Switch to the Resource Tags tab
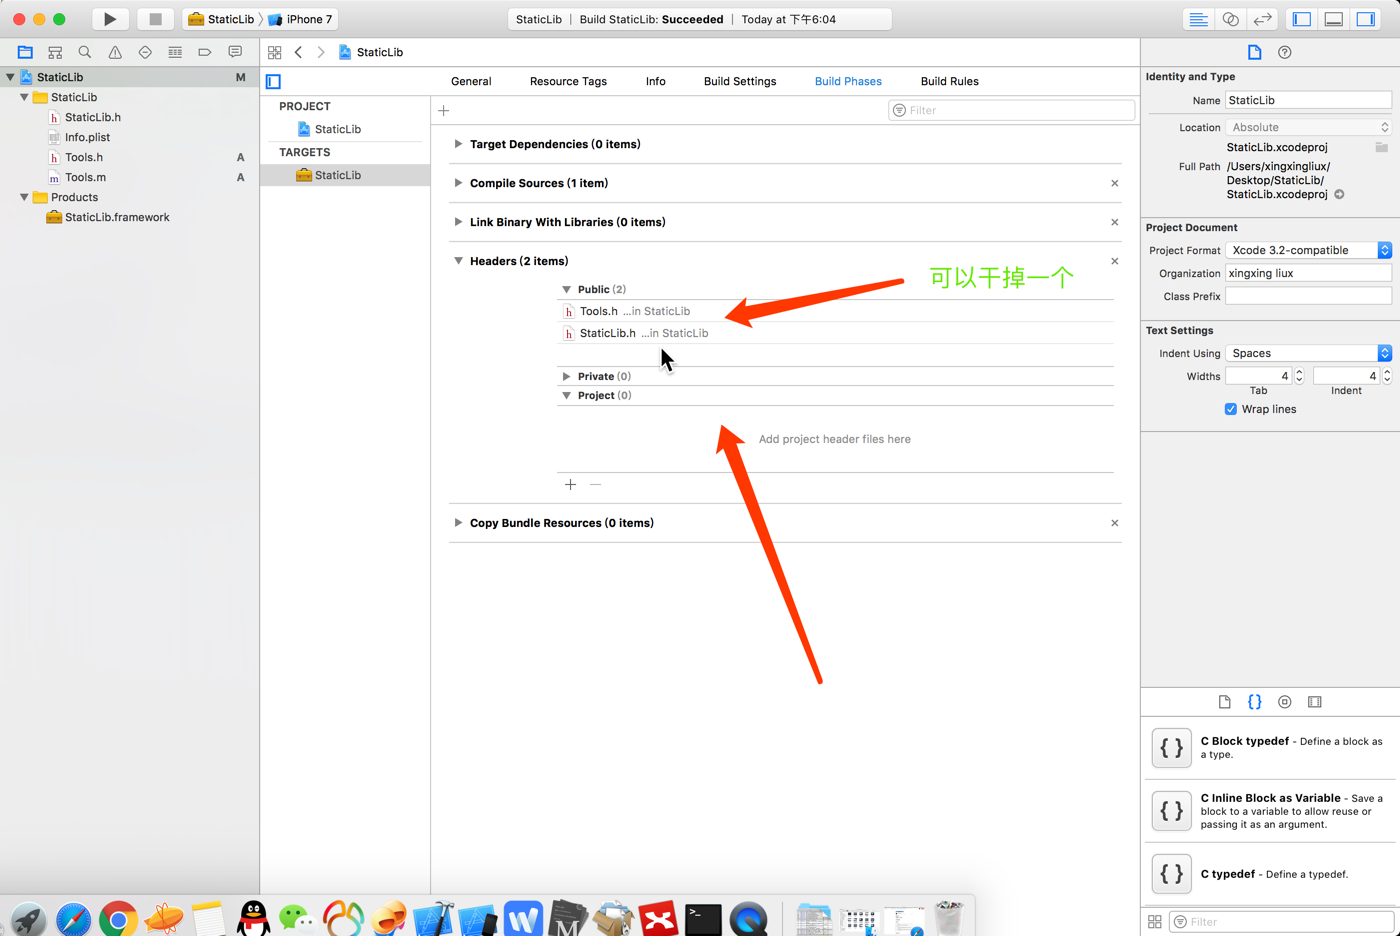The height and width of the screenshot is (936, 1400). click(568, 81)
